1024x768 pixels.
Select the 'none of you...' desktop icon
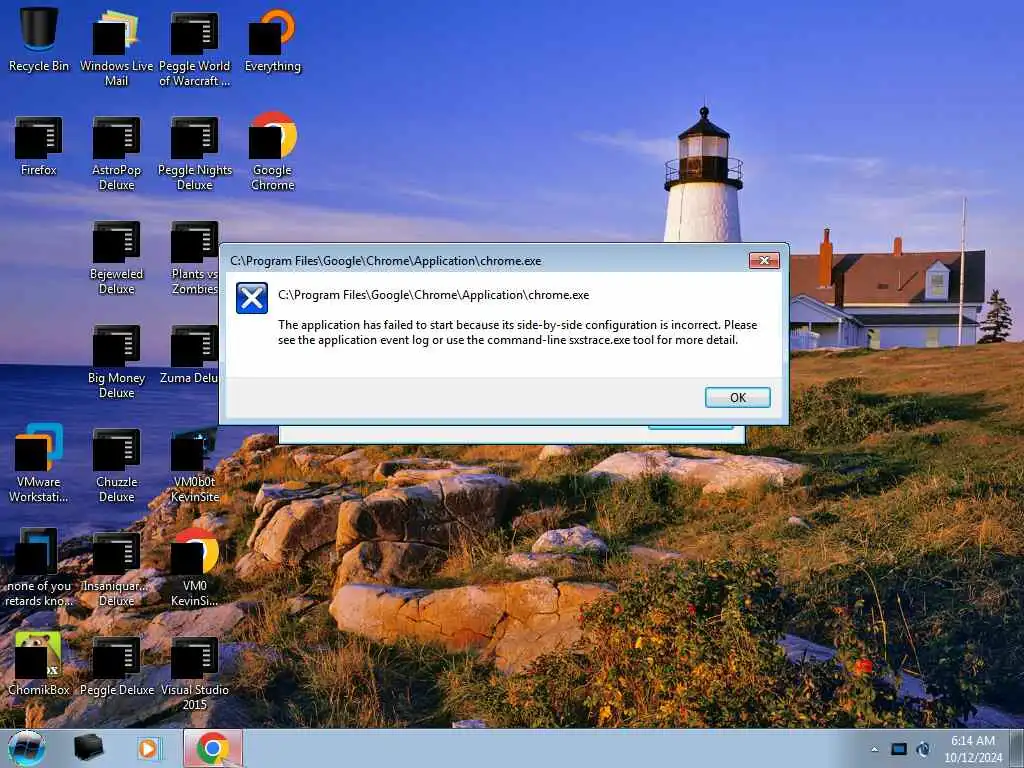[39, 568]
